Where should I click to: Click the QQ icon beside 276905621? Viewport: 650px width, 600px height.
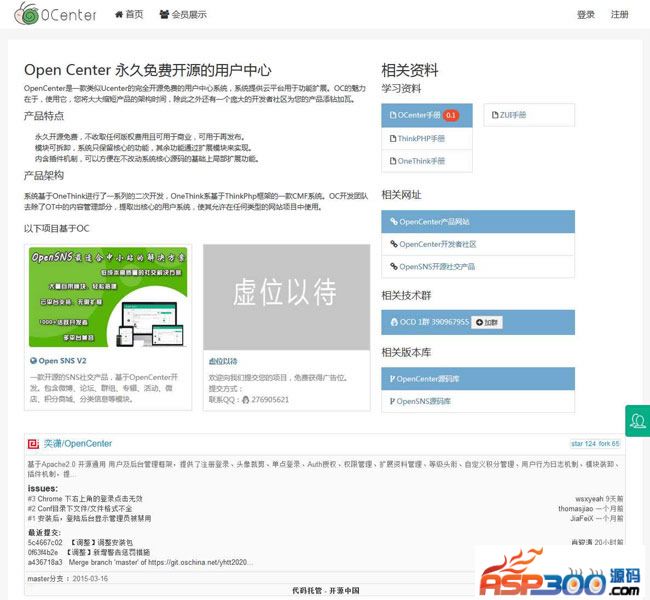[x=245, y=400]
